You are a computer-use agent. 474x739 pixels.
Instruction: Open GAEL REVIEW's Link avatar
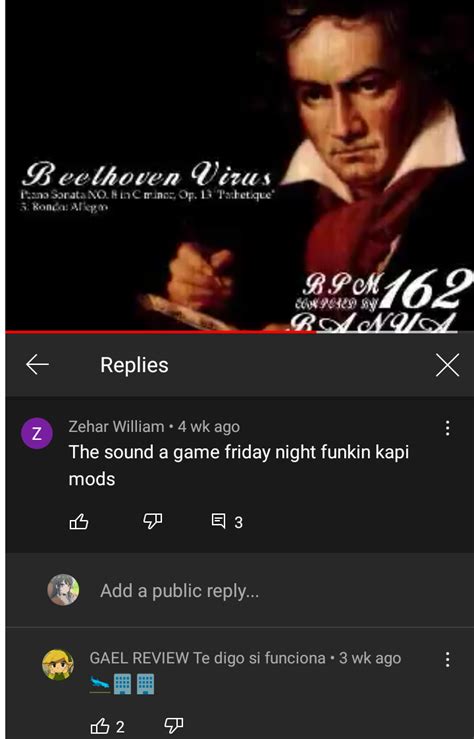click(x=58, y=665)
